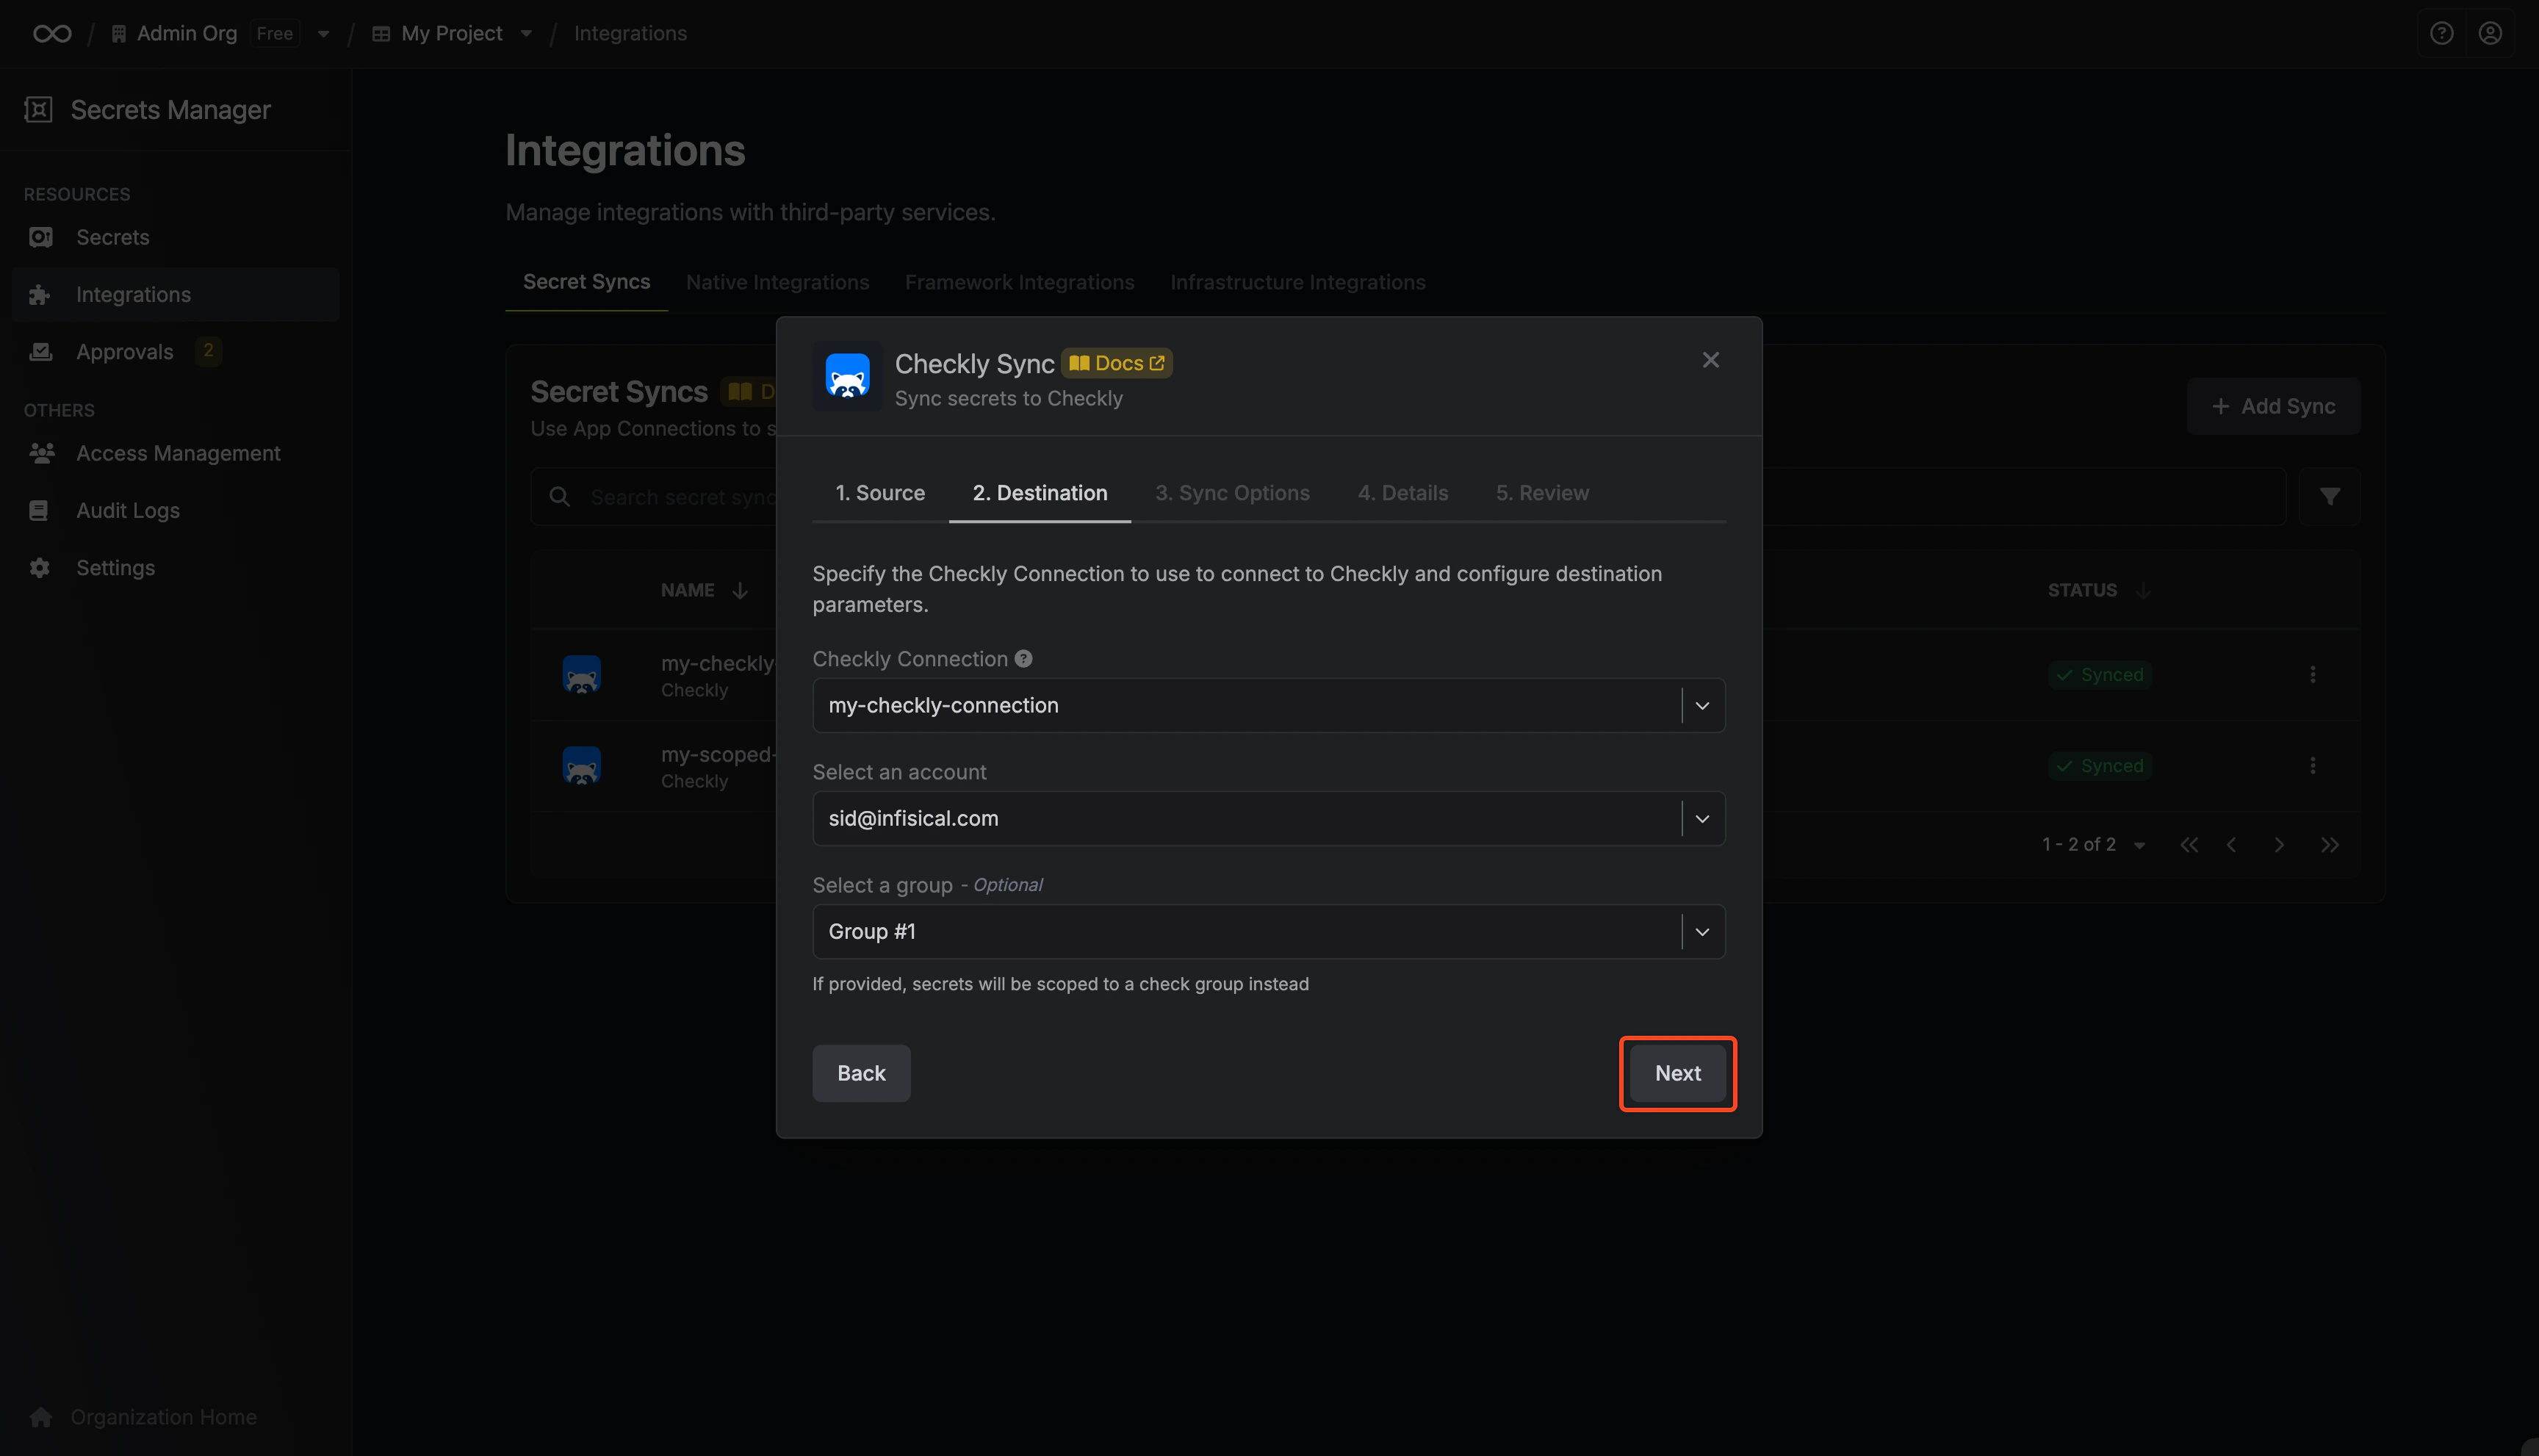Image resolution: width=2539 pixels, height=1456 pixels.
Task: Click the Free plan badge next to Admin Org
Action: 274,34
